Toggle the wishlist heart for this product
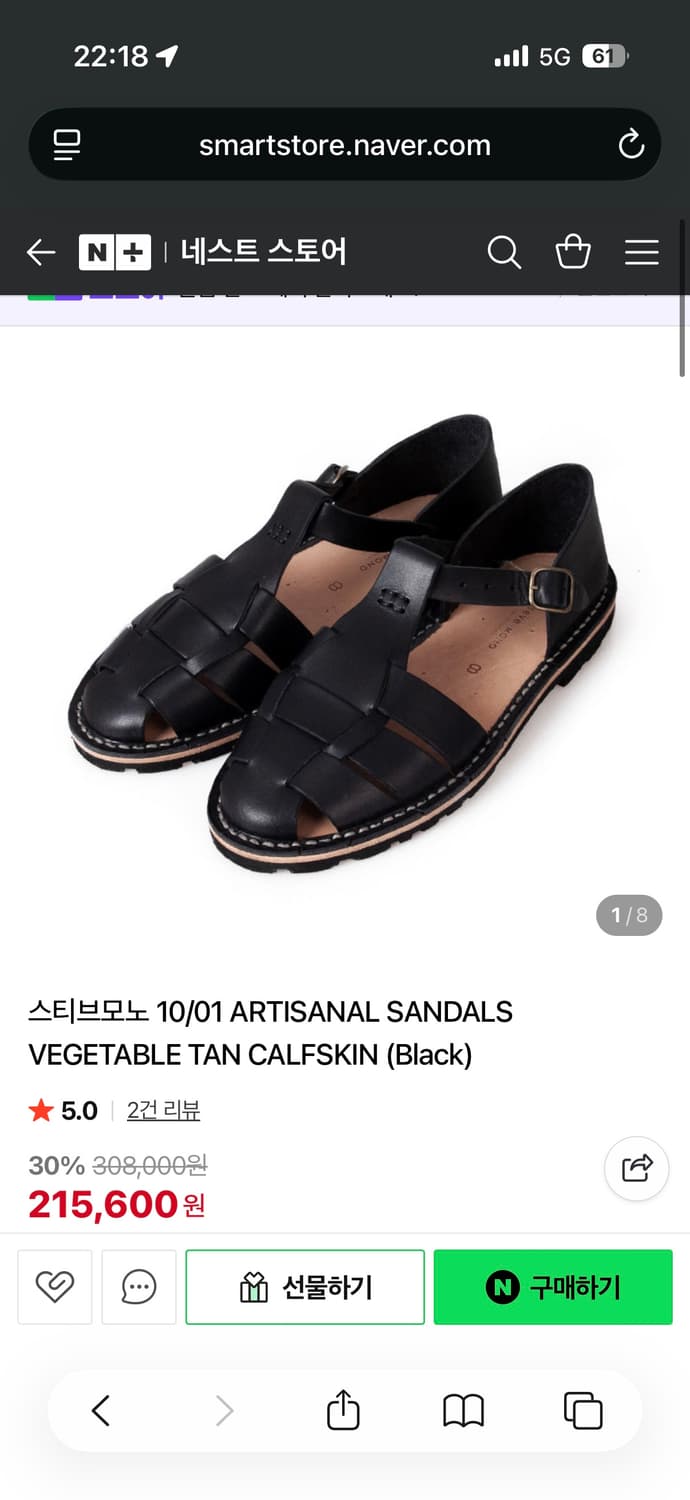 pyautogui.click(x=55, y=1287)
